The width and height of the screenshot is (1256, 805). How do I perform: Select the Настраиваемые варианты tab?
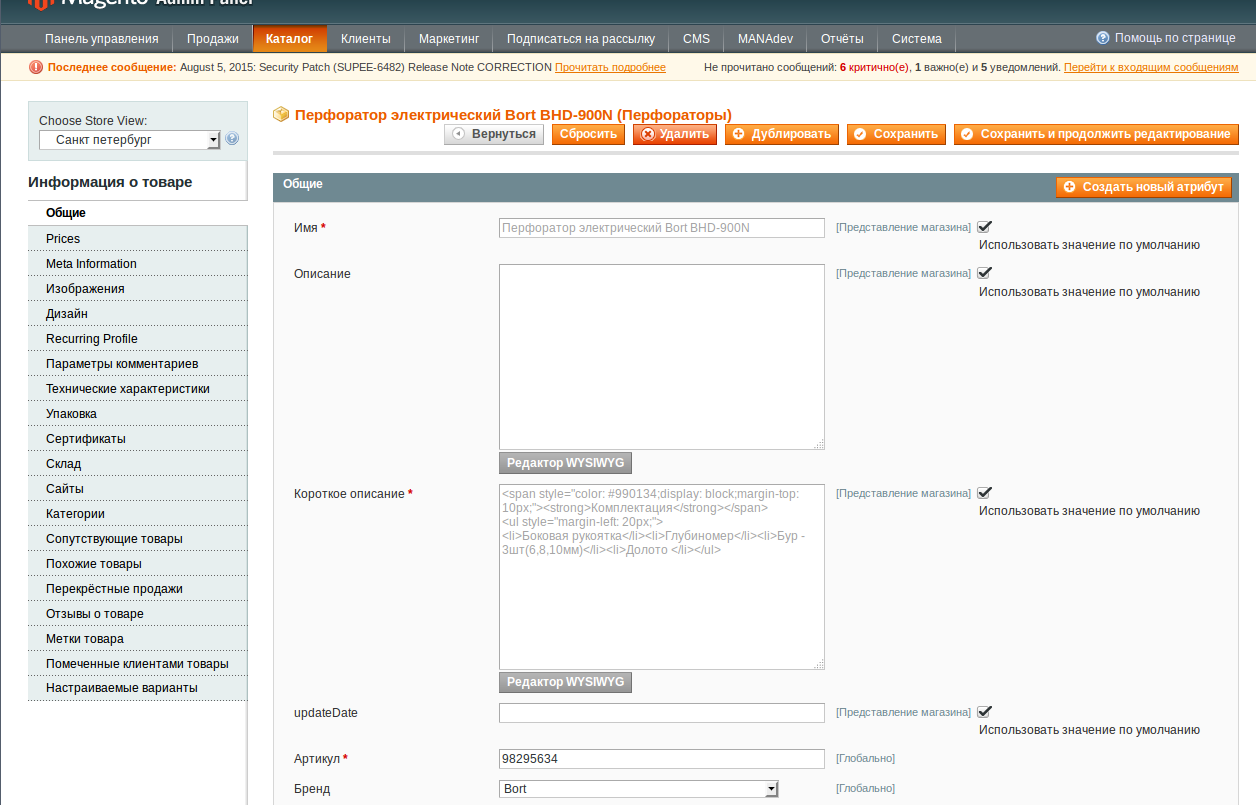137,688
